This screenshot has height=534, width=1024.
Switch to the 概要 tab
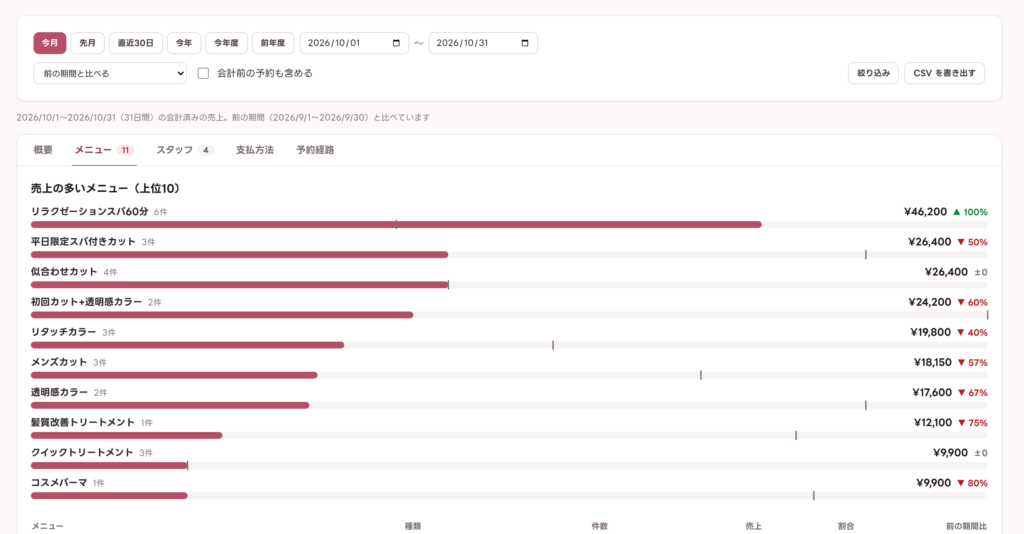point(43,150)
